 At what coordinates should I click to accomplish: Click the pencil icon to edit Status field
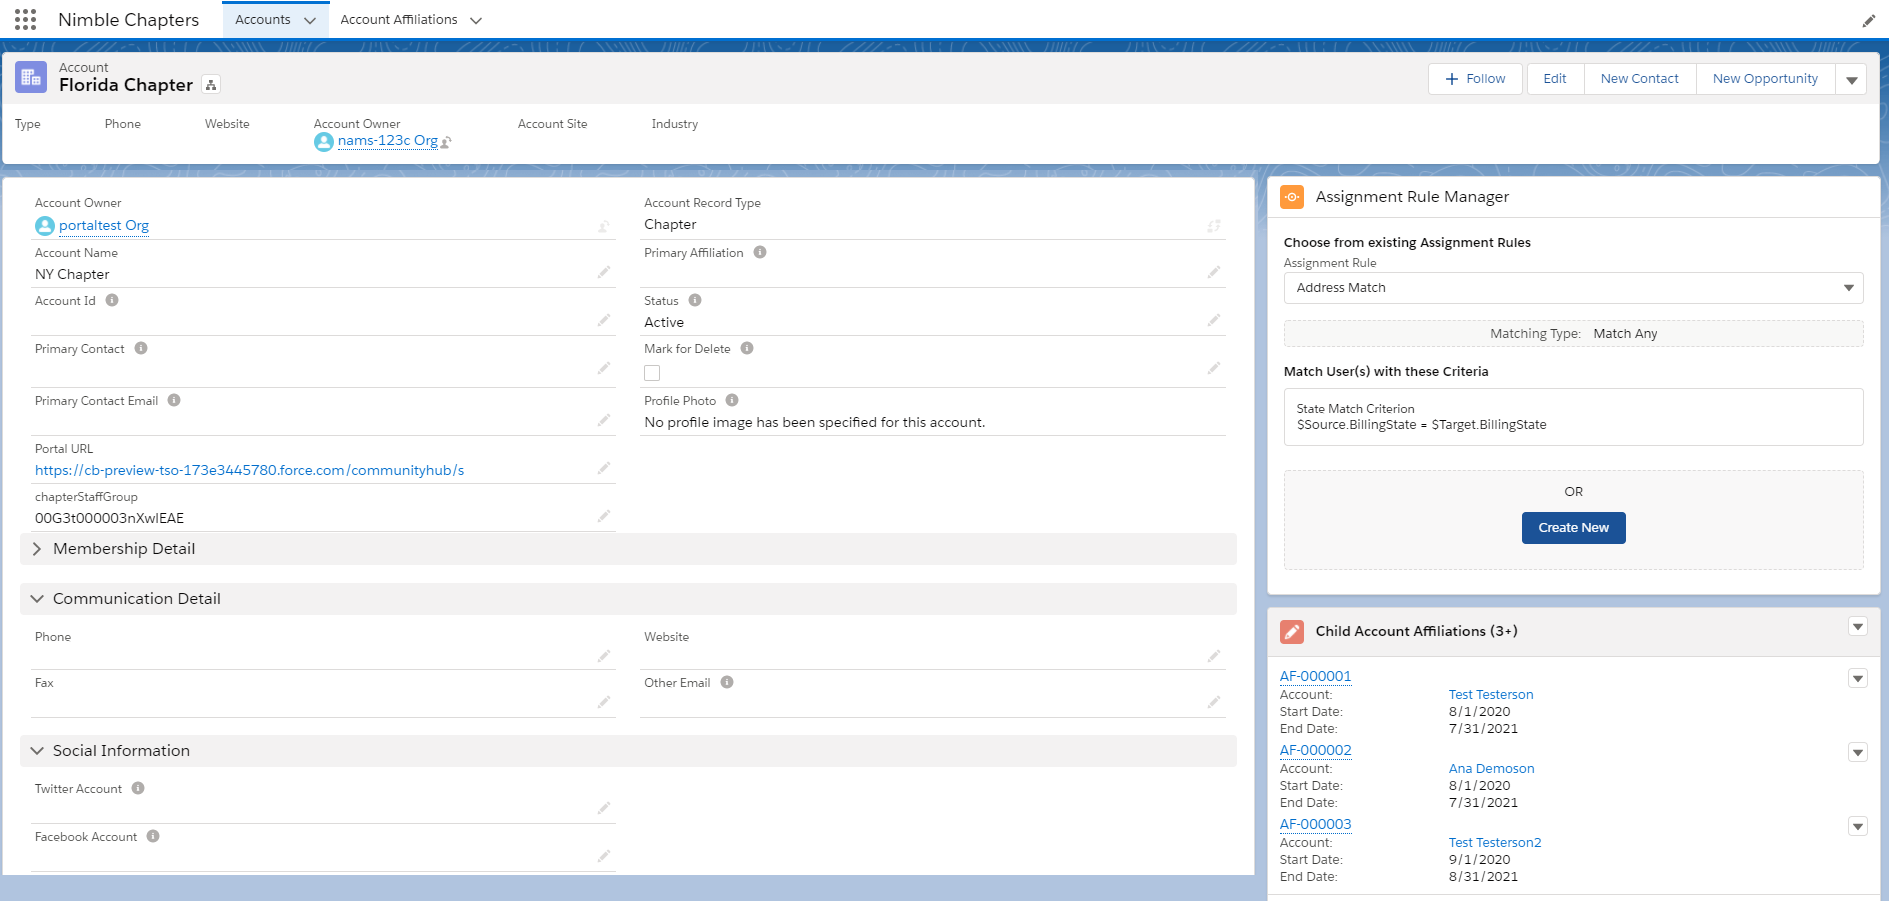click(x=1213, y=320)
